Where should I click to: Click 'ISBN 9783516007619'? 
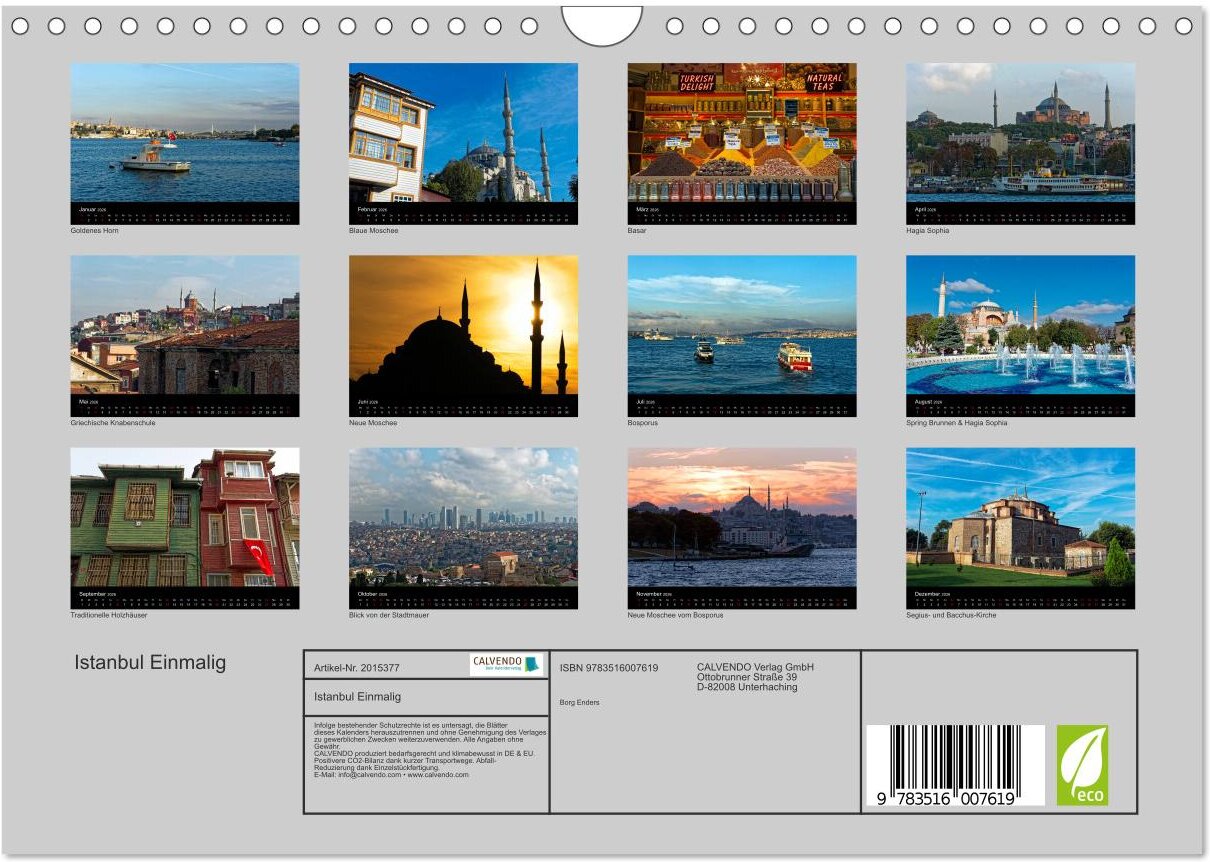pos(609,667)
